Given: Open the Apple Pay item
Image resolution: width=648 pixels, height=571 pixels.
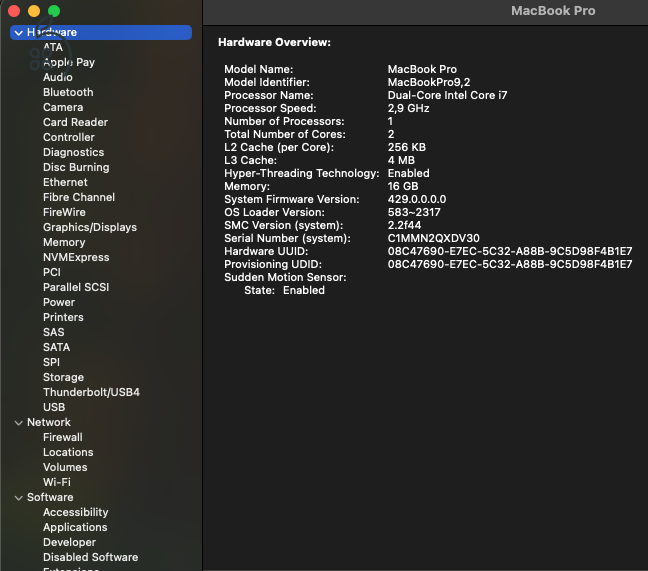Looking at the screenshot, I should pos(69,62).
